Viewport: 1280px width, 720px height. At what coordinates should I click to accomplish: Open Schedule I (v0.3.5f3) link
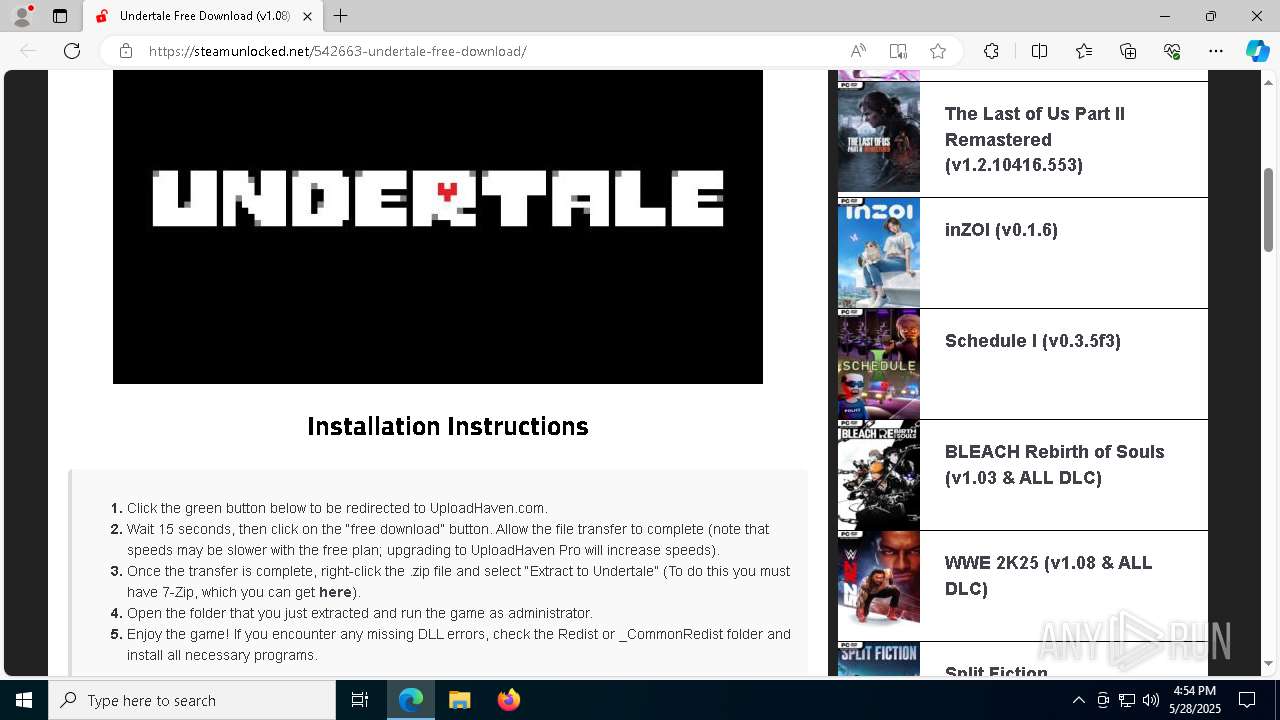1033,341
